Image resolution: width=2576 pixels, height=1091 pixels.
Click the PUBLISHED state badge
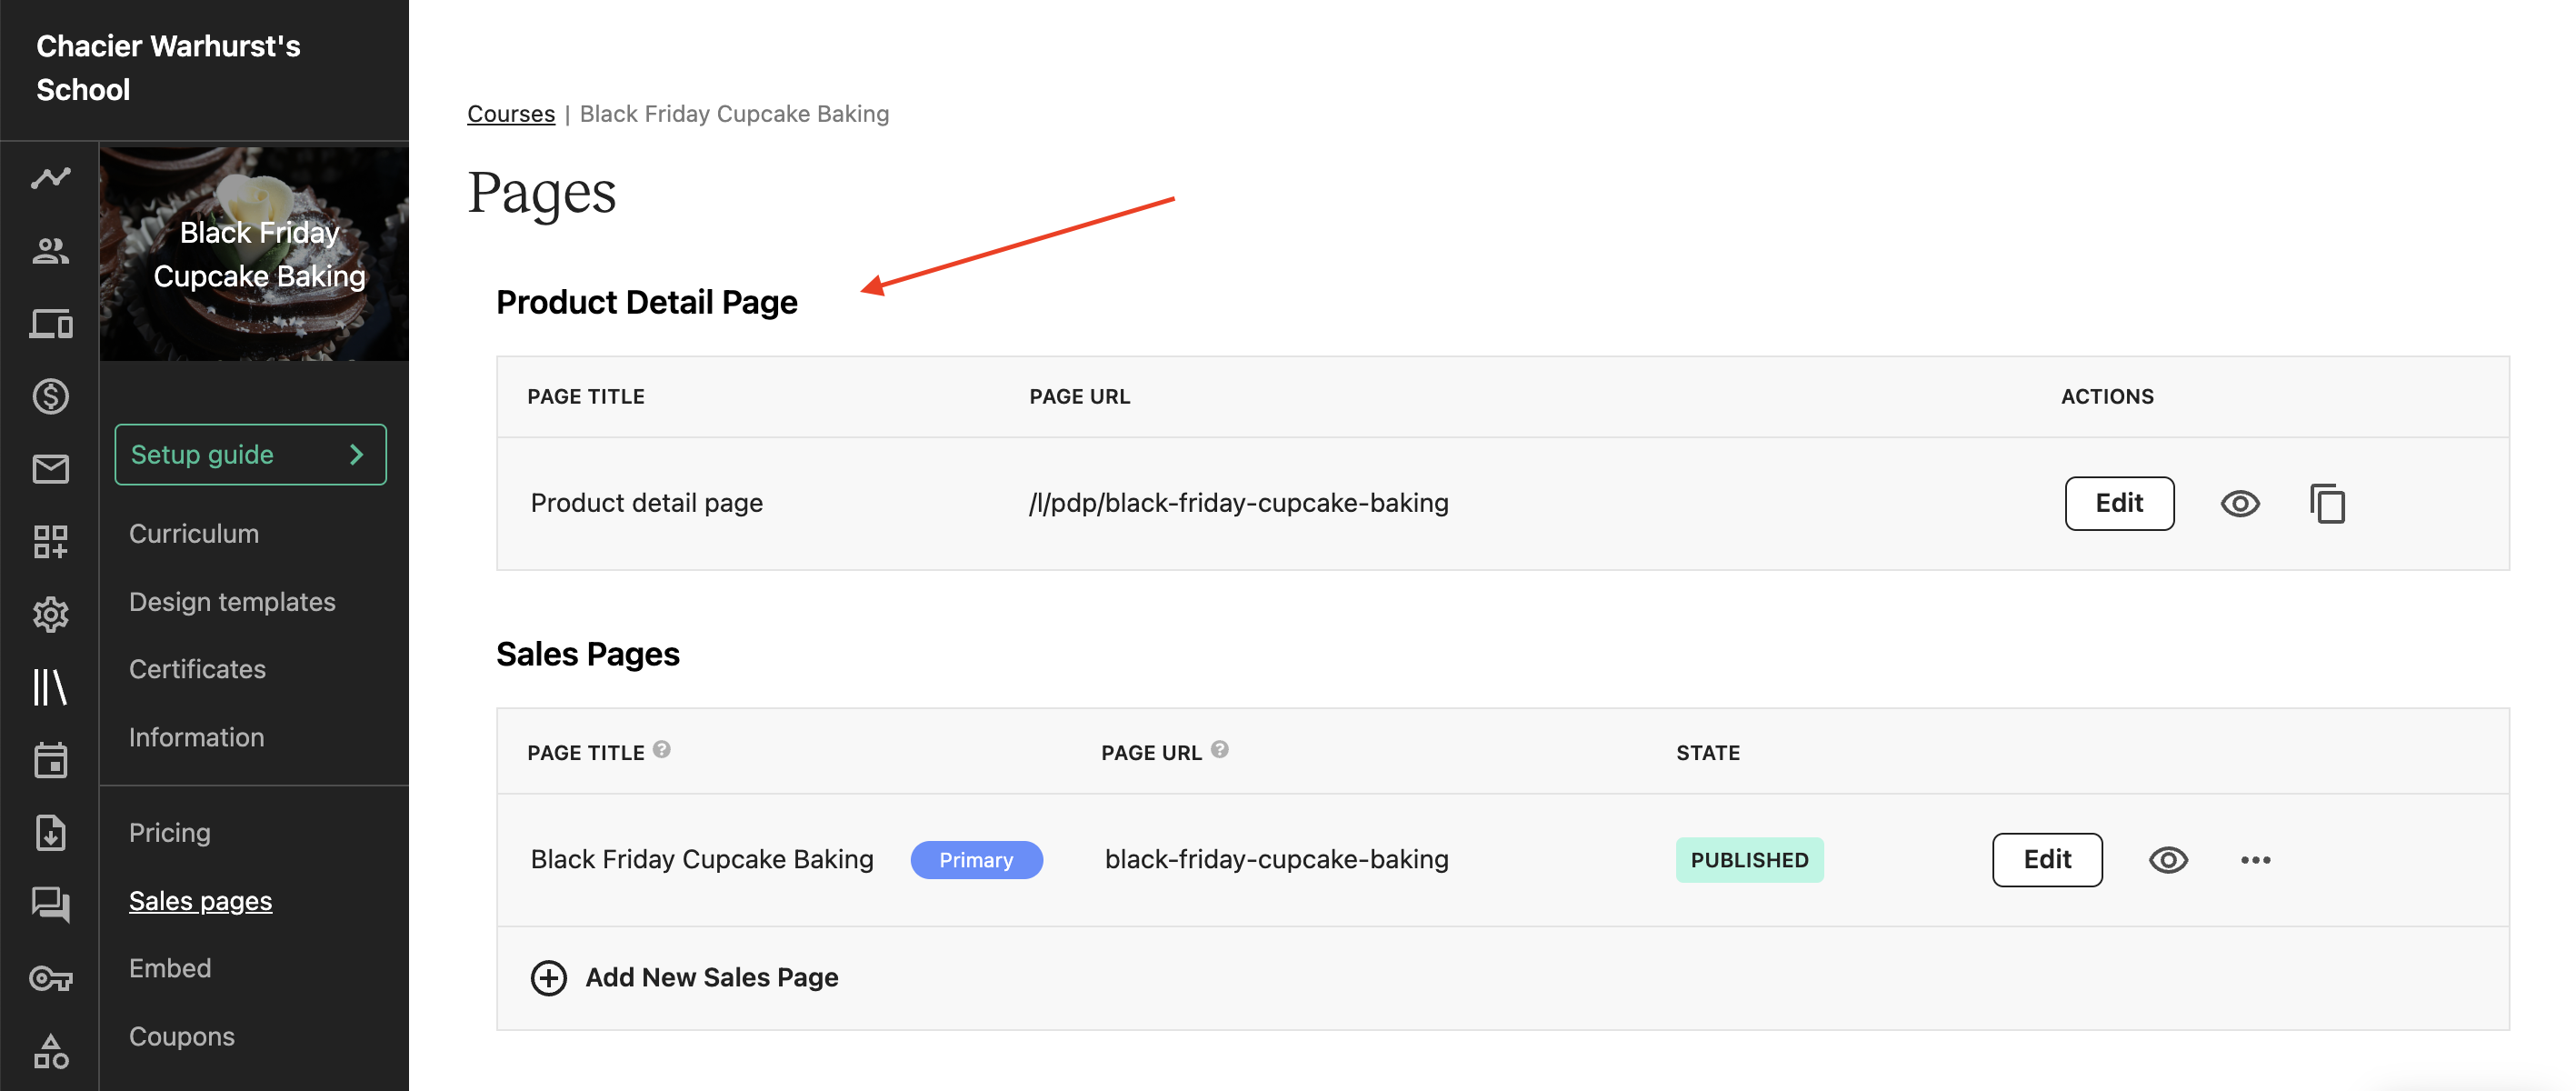pyautogui.click(x=1749, y=860)
